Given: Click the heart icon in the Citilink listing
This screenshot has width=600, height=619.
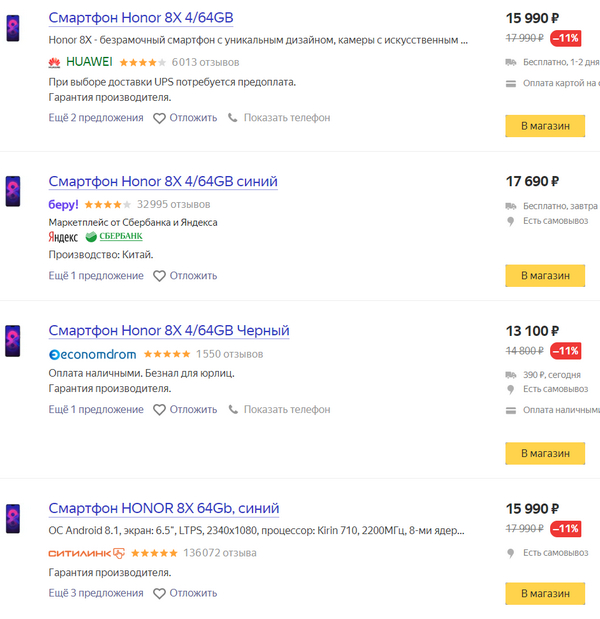Looking at the screenshot, I should pos(159,593).
